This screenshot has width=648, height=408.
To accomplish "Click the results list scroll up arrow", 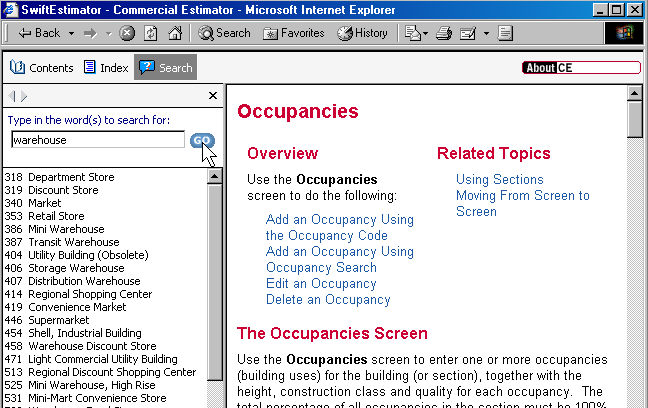I will click(x=214, y=177).
